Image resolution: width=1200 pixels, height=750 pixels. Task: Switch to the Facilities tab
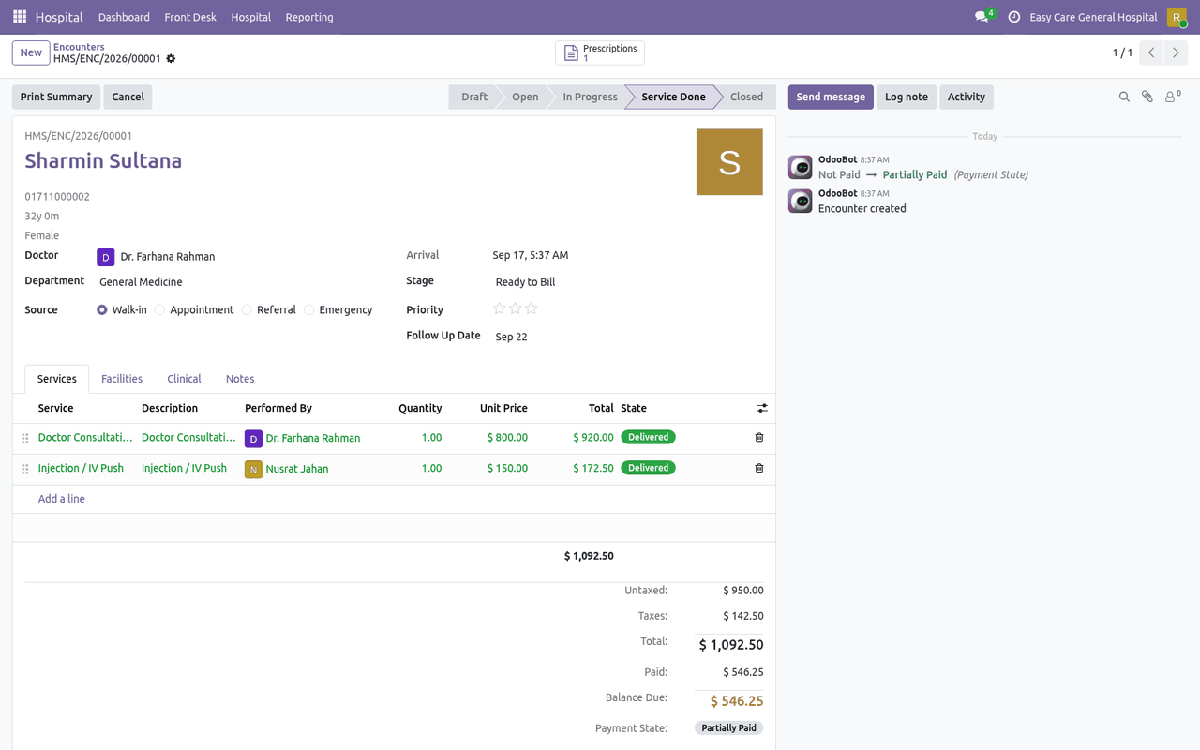pyautogui.click(x=122, y=379)
